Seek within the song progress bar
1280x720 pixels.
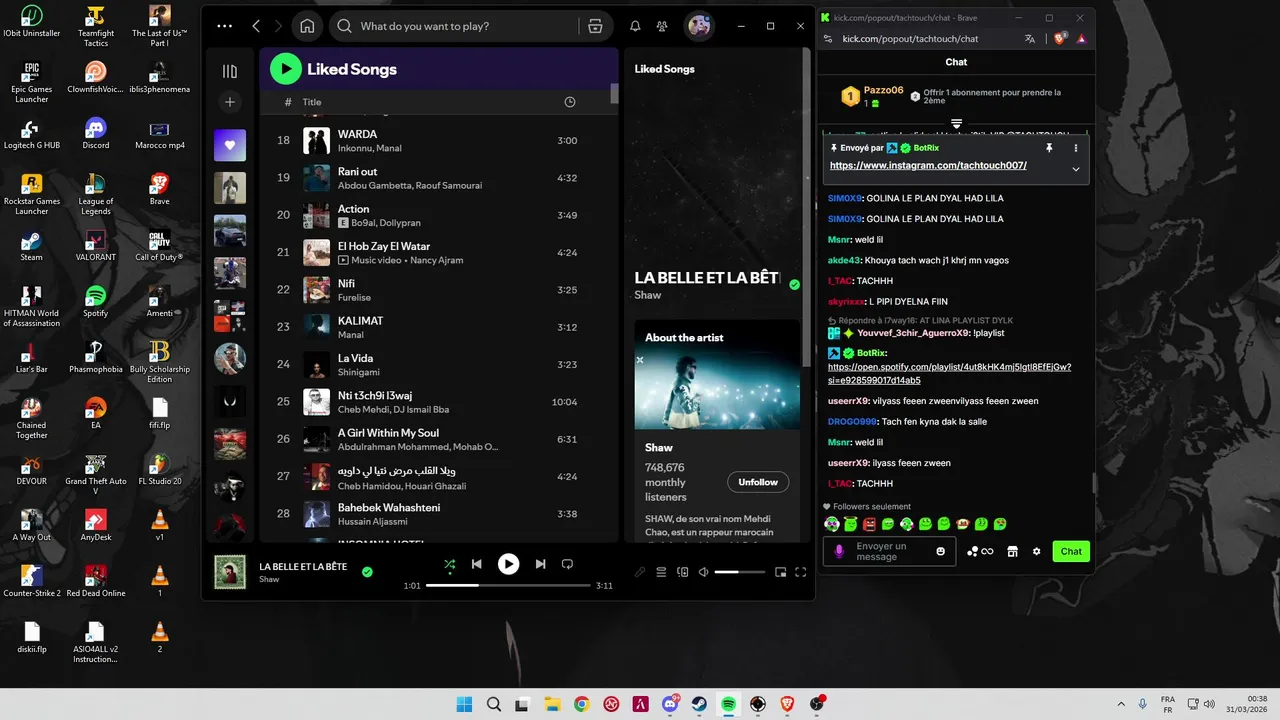[x=508, y=585]
